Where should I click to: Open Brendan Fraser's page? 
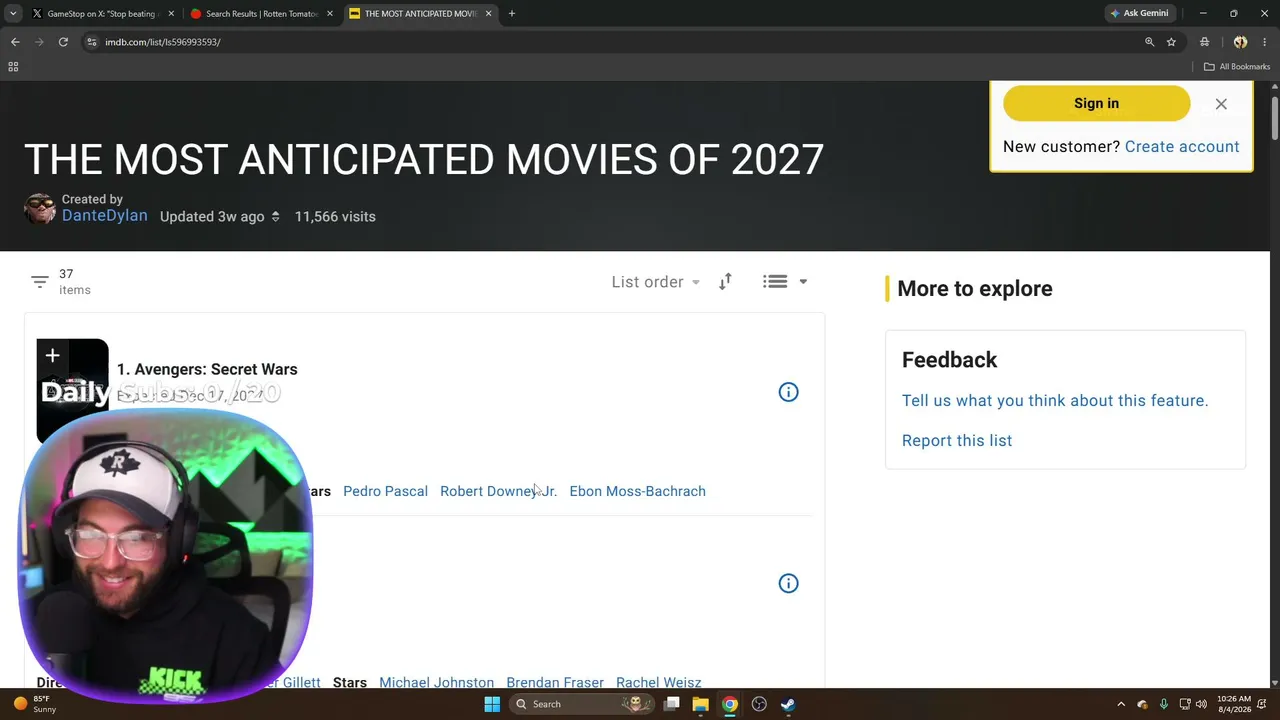pos(555,682)
